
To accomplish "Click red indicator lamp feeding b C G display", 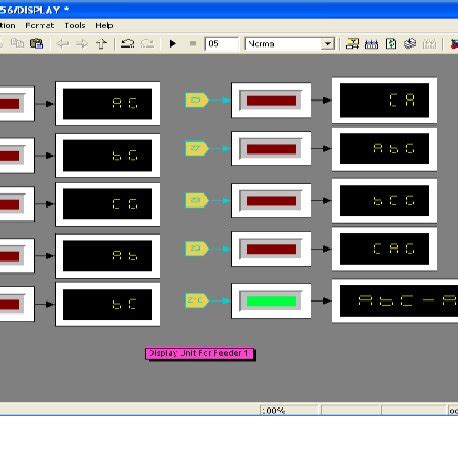I will 271,201.
